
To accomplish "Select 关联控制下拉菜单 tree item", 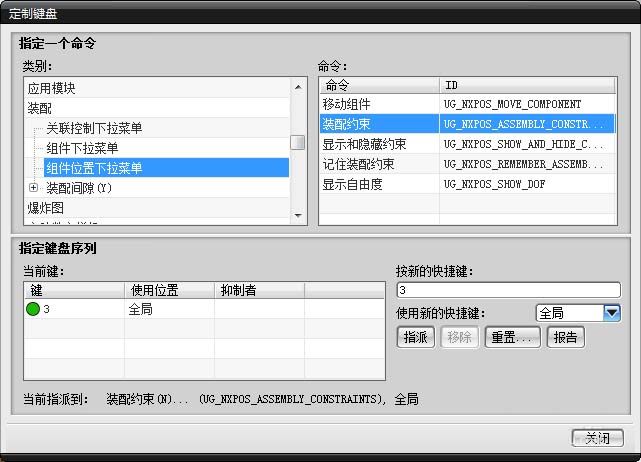I will [94, 128].
